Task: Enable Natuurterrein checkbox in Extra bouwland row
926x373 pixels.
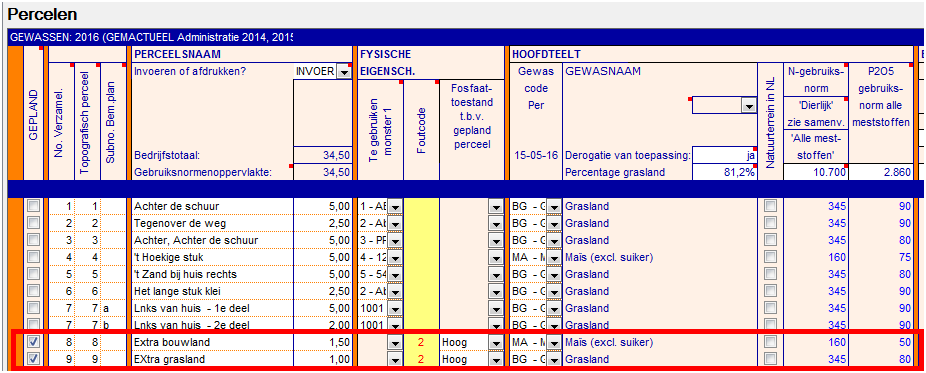Action: tap(770, 342)
